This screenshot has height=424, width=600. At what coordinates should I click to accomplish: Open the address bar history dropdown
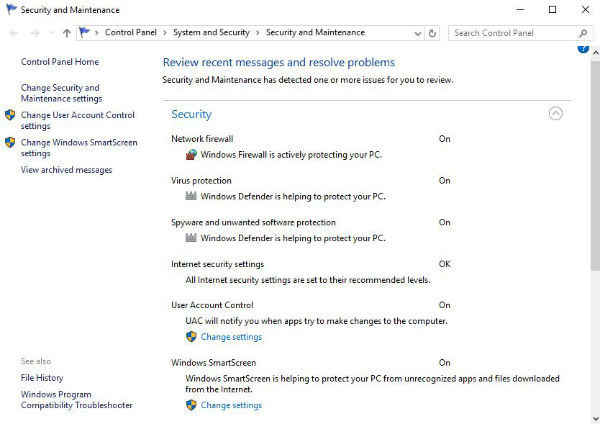coord(417,33)
